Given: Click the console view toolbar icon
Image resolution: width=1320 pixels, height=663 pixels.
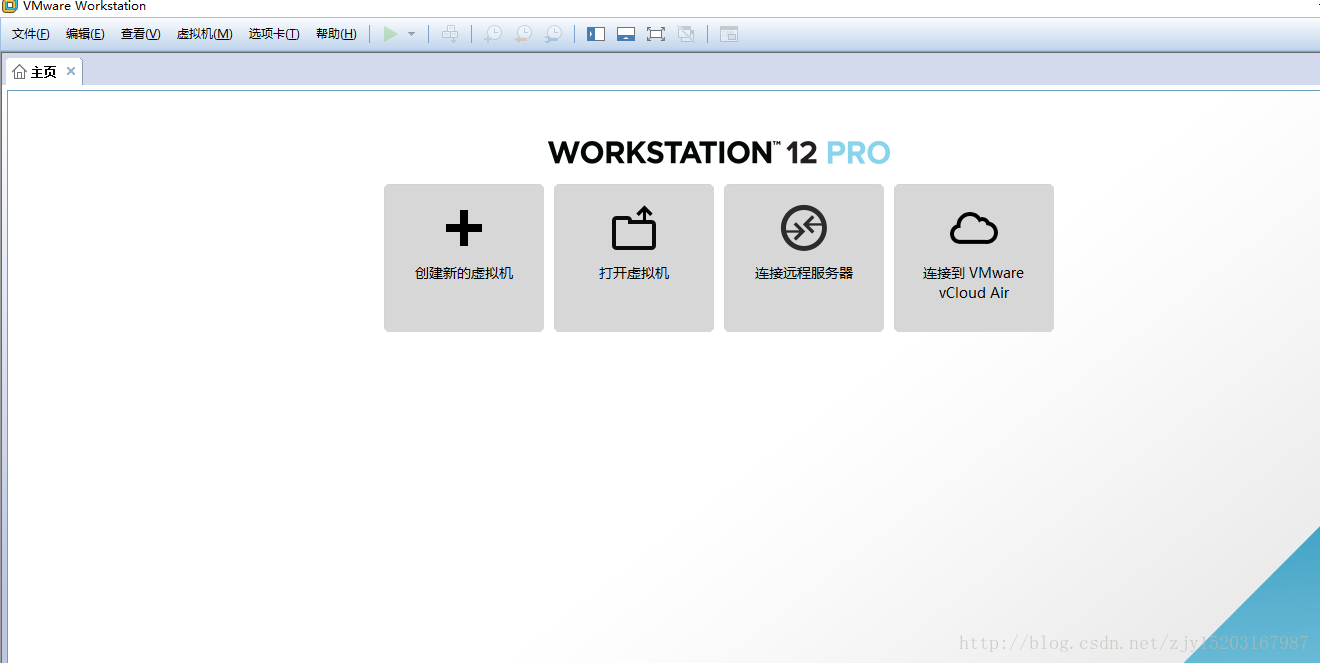Looking at the screenshot, I should 729,34.
